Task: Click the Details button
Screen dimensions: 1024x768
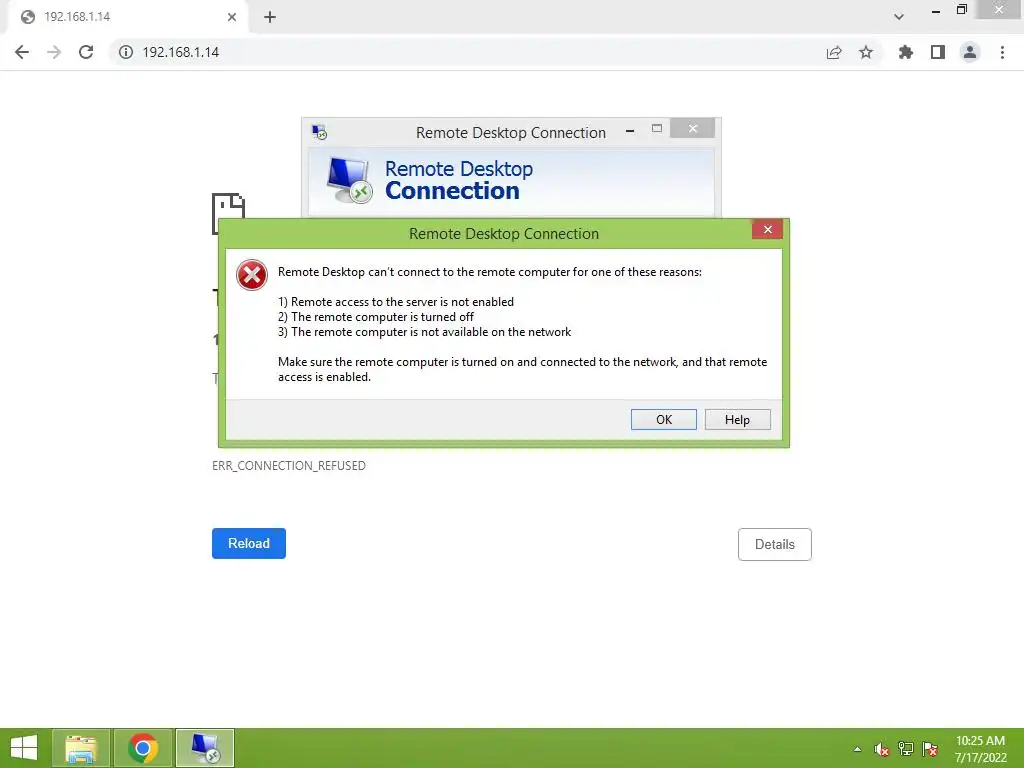Action: (775, 544)
